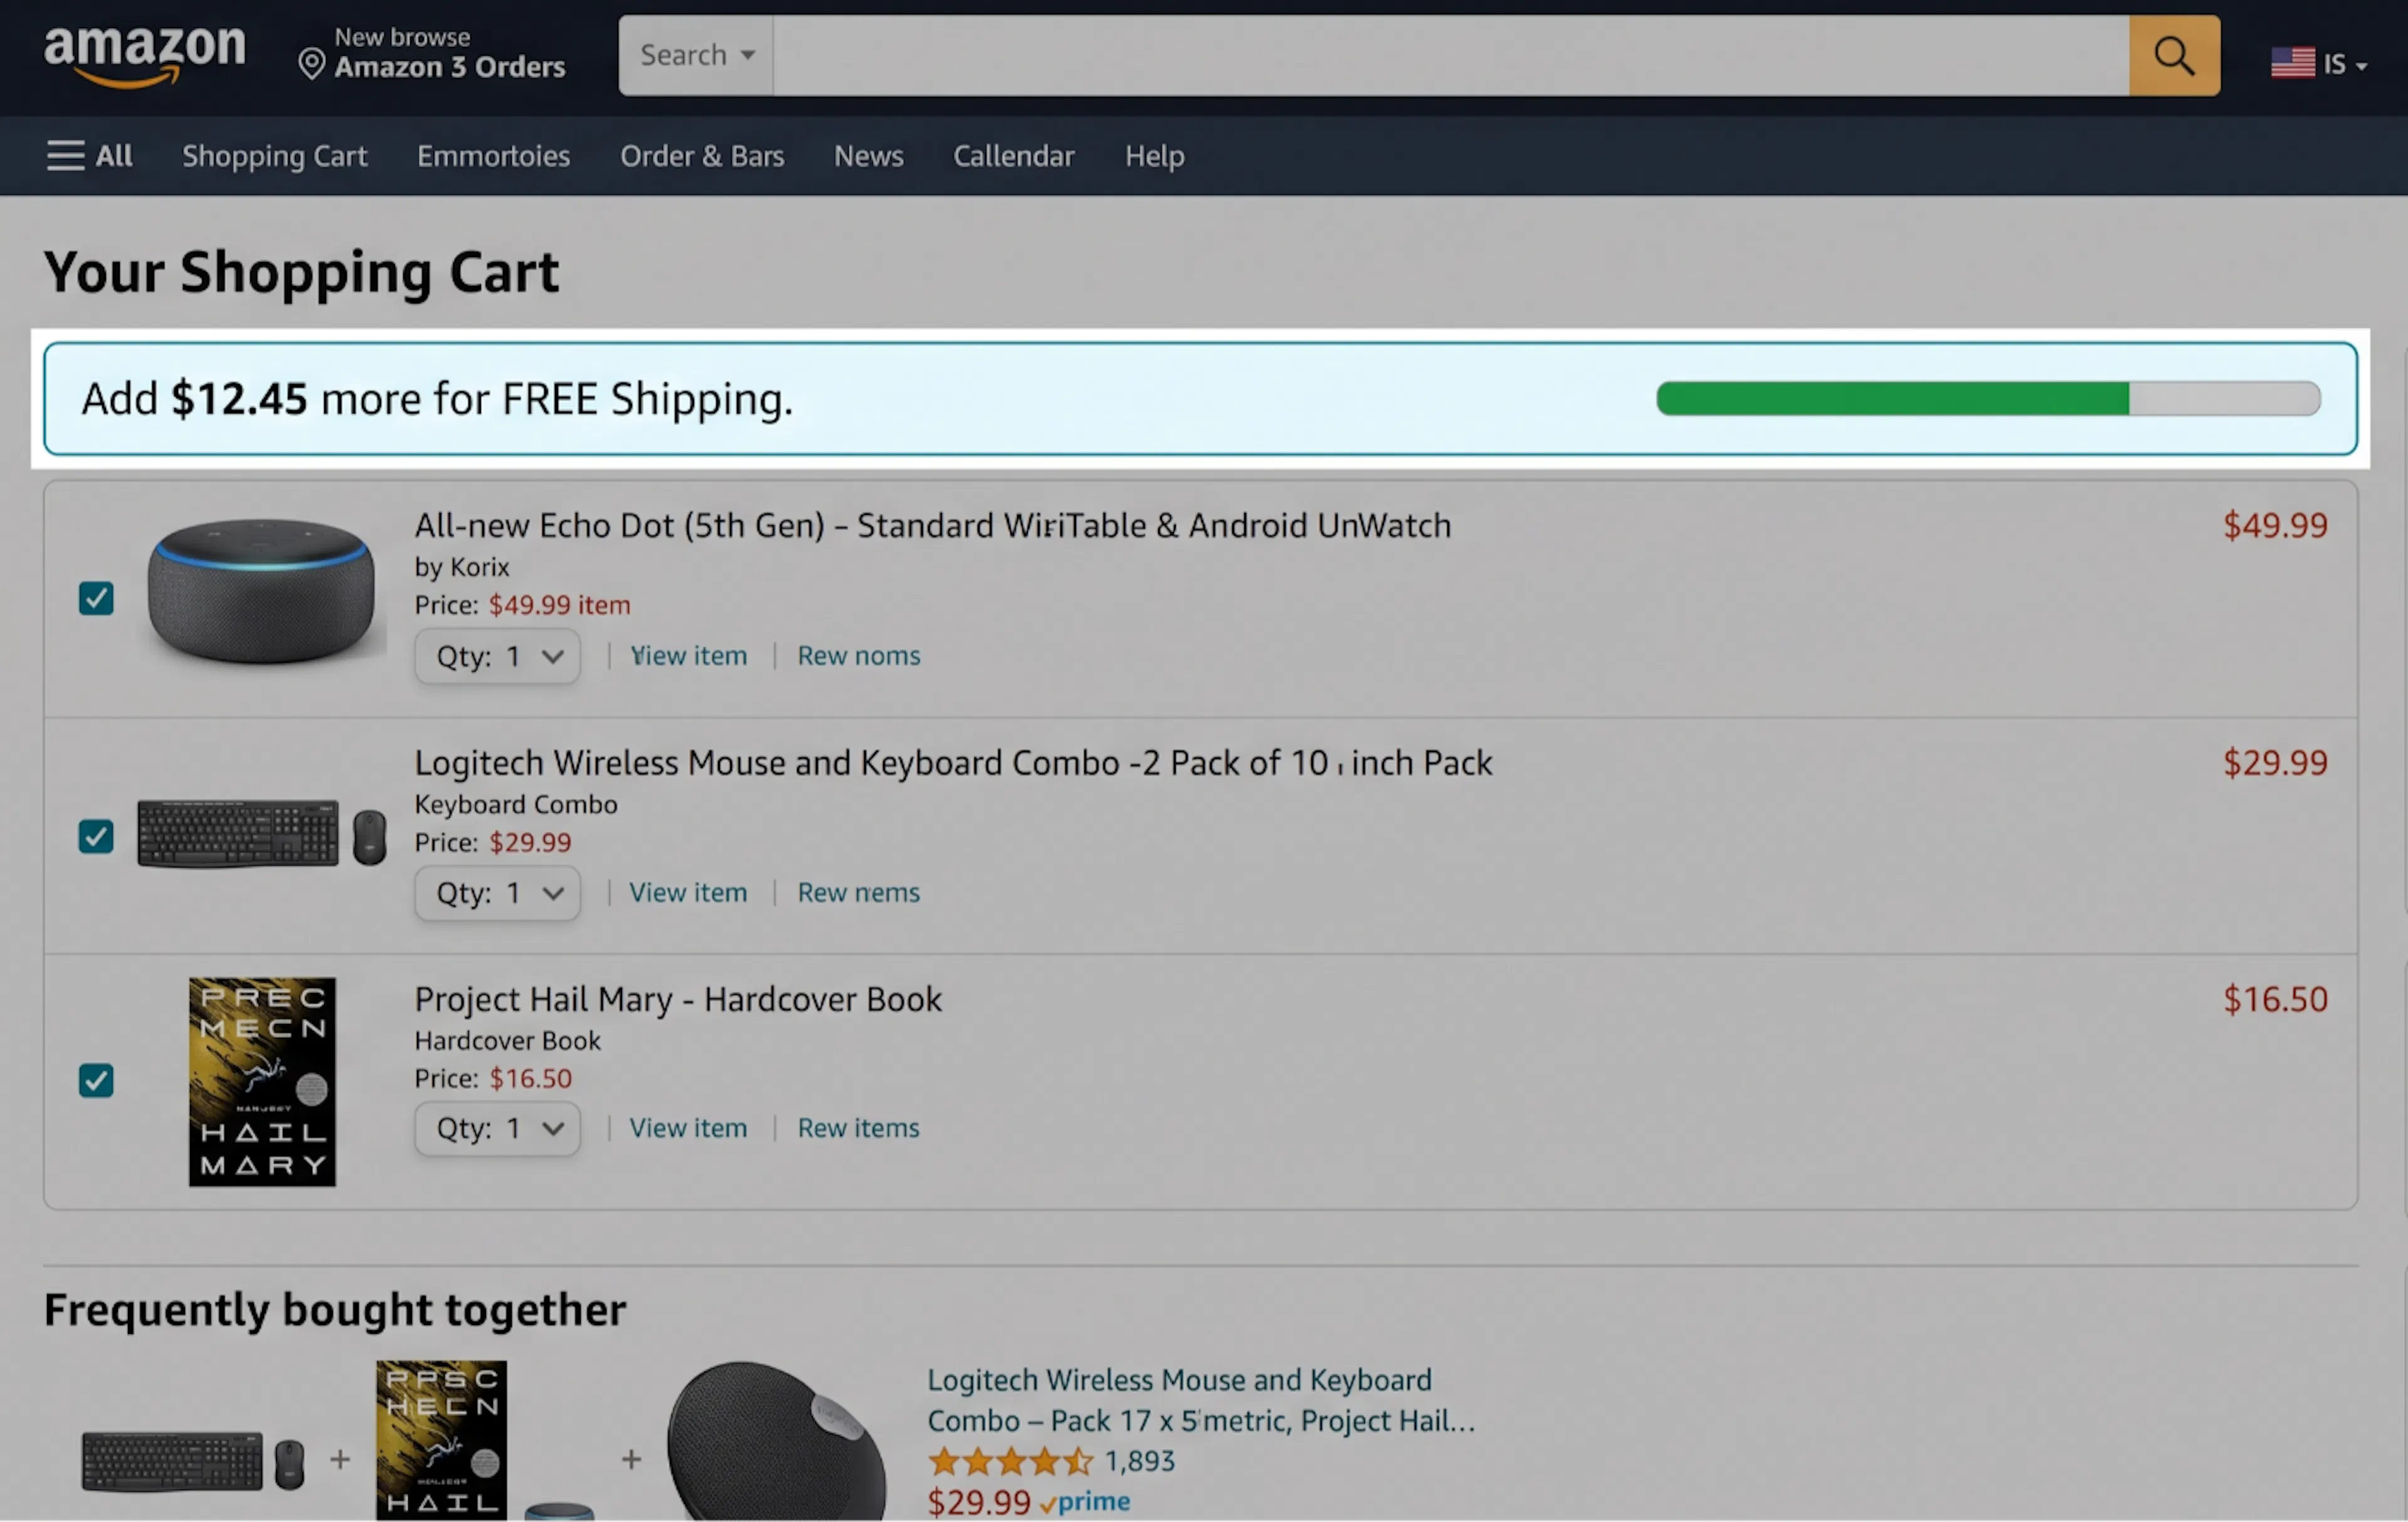Click the star rating for the Logitech combo
Viewport: 2408px width, 1522px height.
(x=1011, y=1461)
